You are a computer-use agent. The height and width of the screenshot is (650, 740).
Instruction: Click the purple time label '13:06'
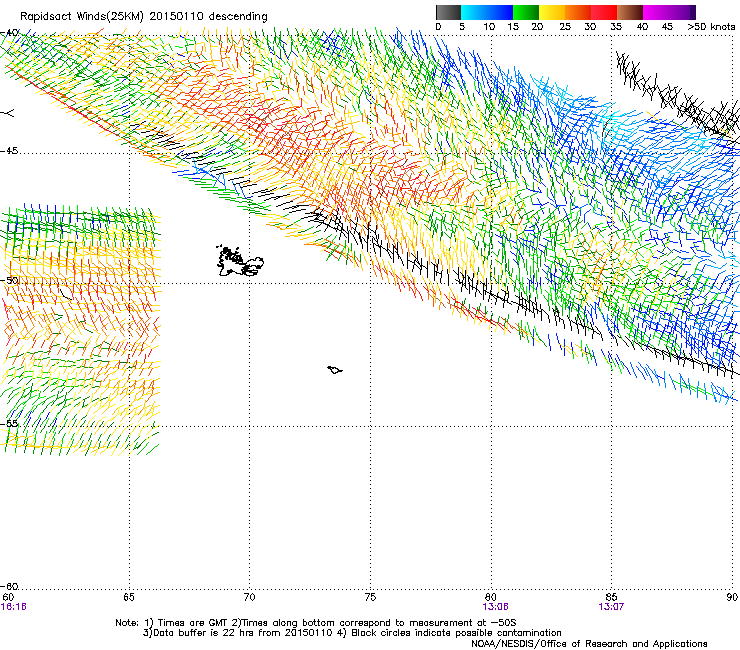click(x=496, y=607)
